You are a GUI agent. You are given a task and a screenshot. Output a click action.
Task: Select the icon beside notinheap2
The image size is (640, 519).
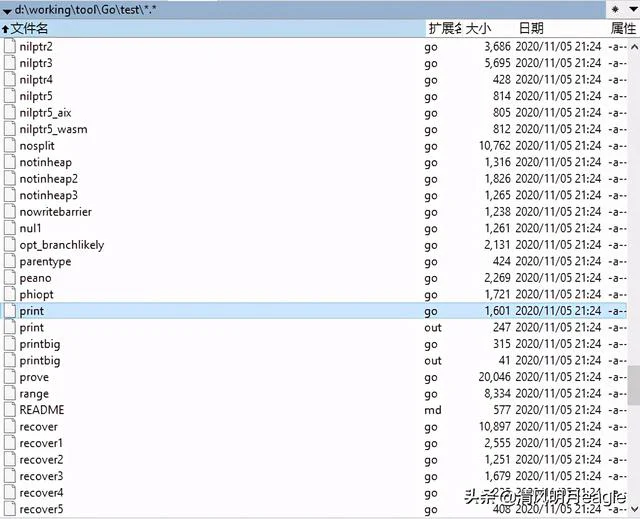10,178
